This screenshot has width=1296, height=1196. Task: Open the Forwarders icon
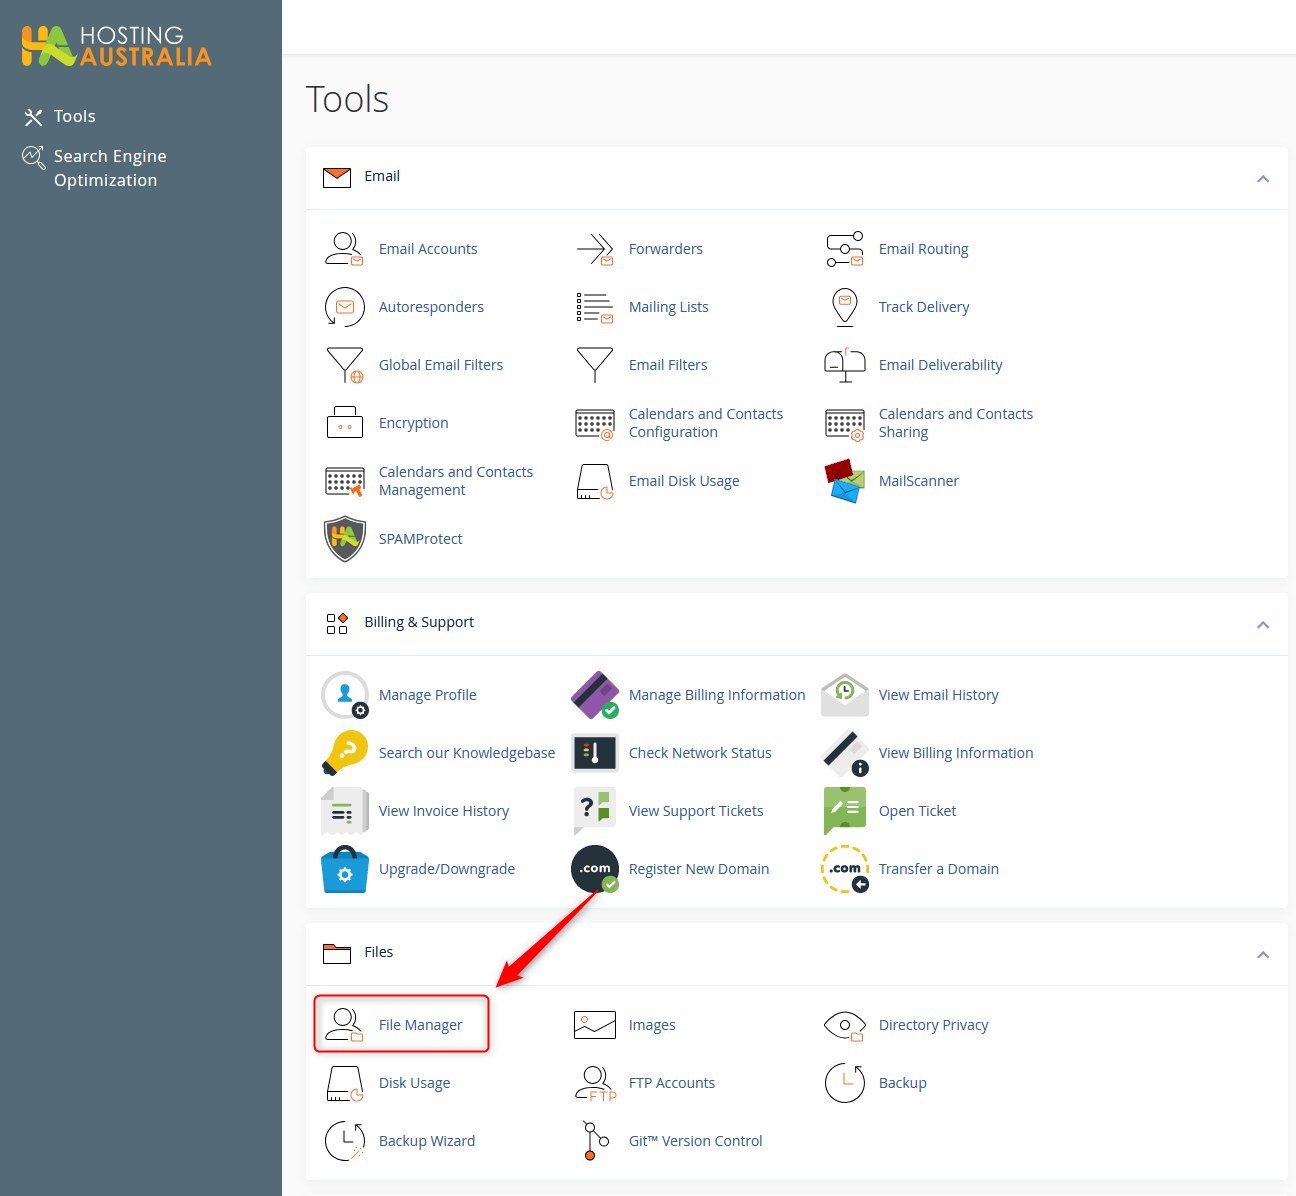(595, 249)
